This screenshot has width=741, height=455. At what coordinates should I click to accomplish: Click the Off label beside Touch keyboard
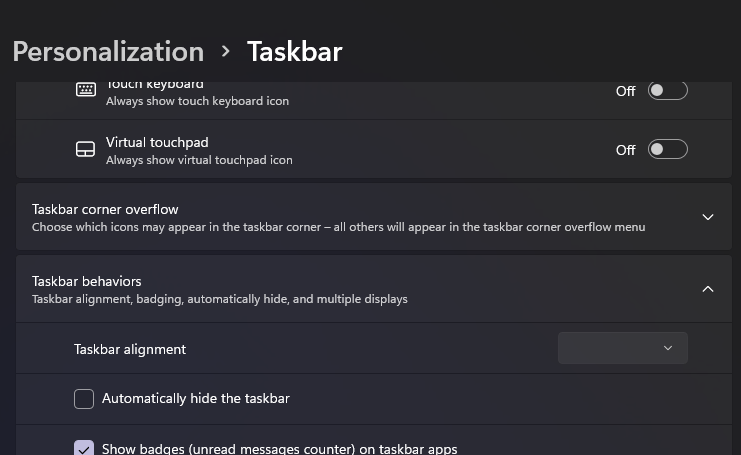coord(625,91)
